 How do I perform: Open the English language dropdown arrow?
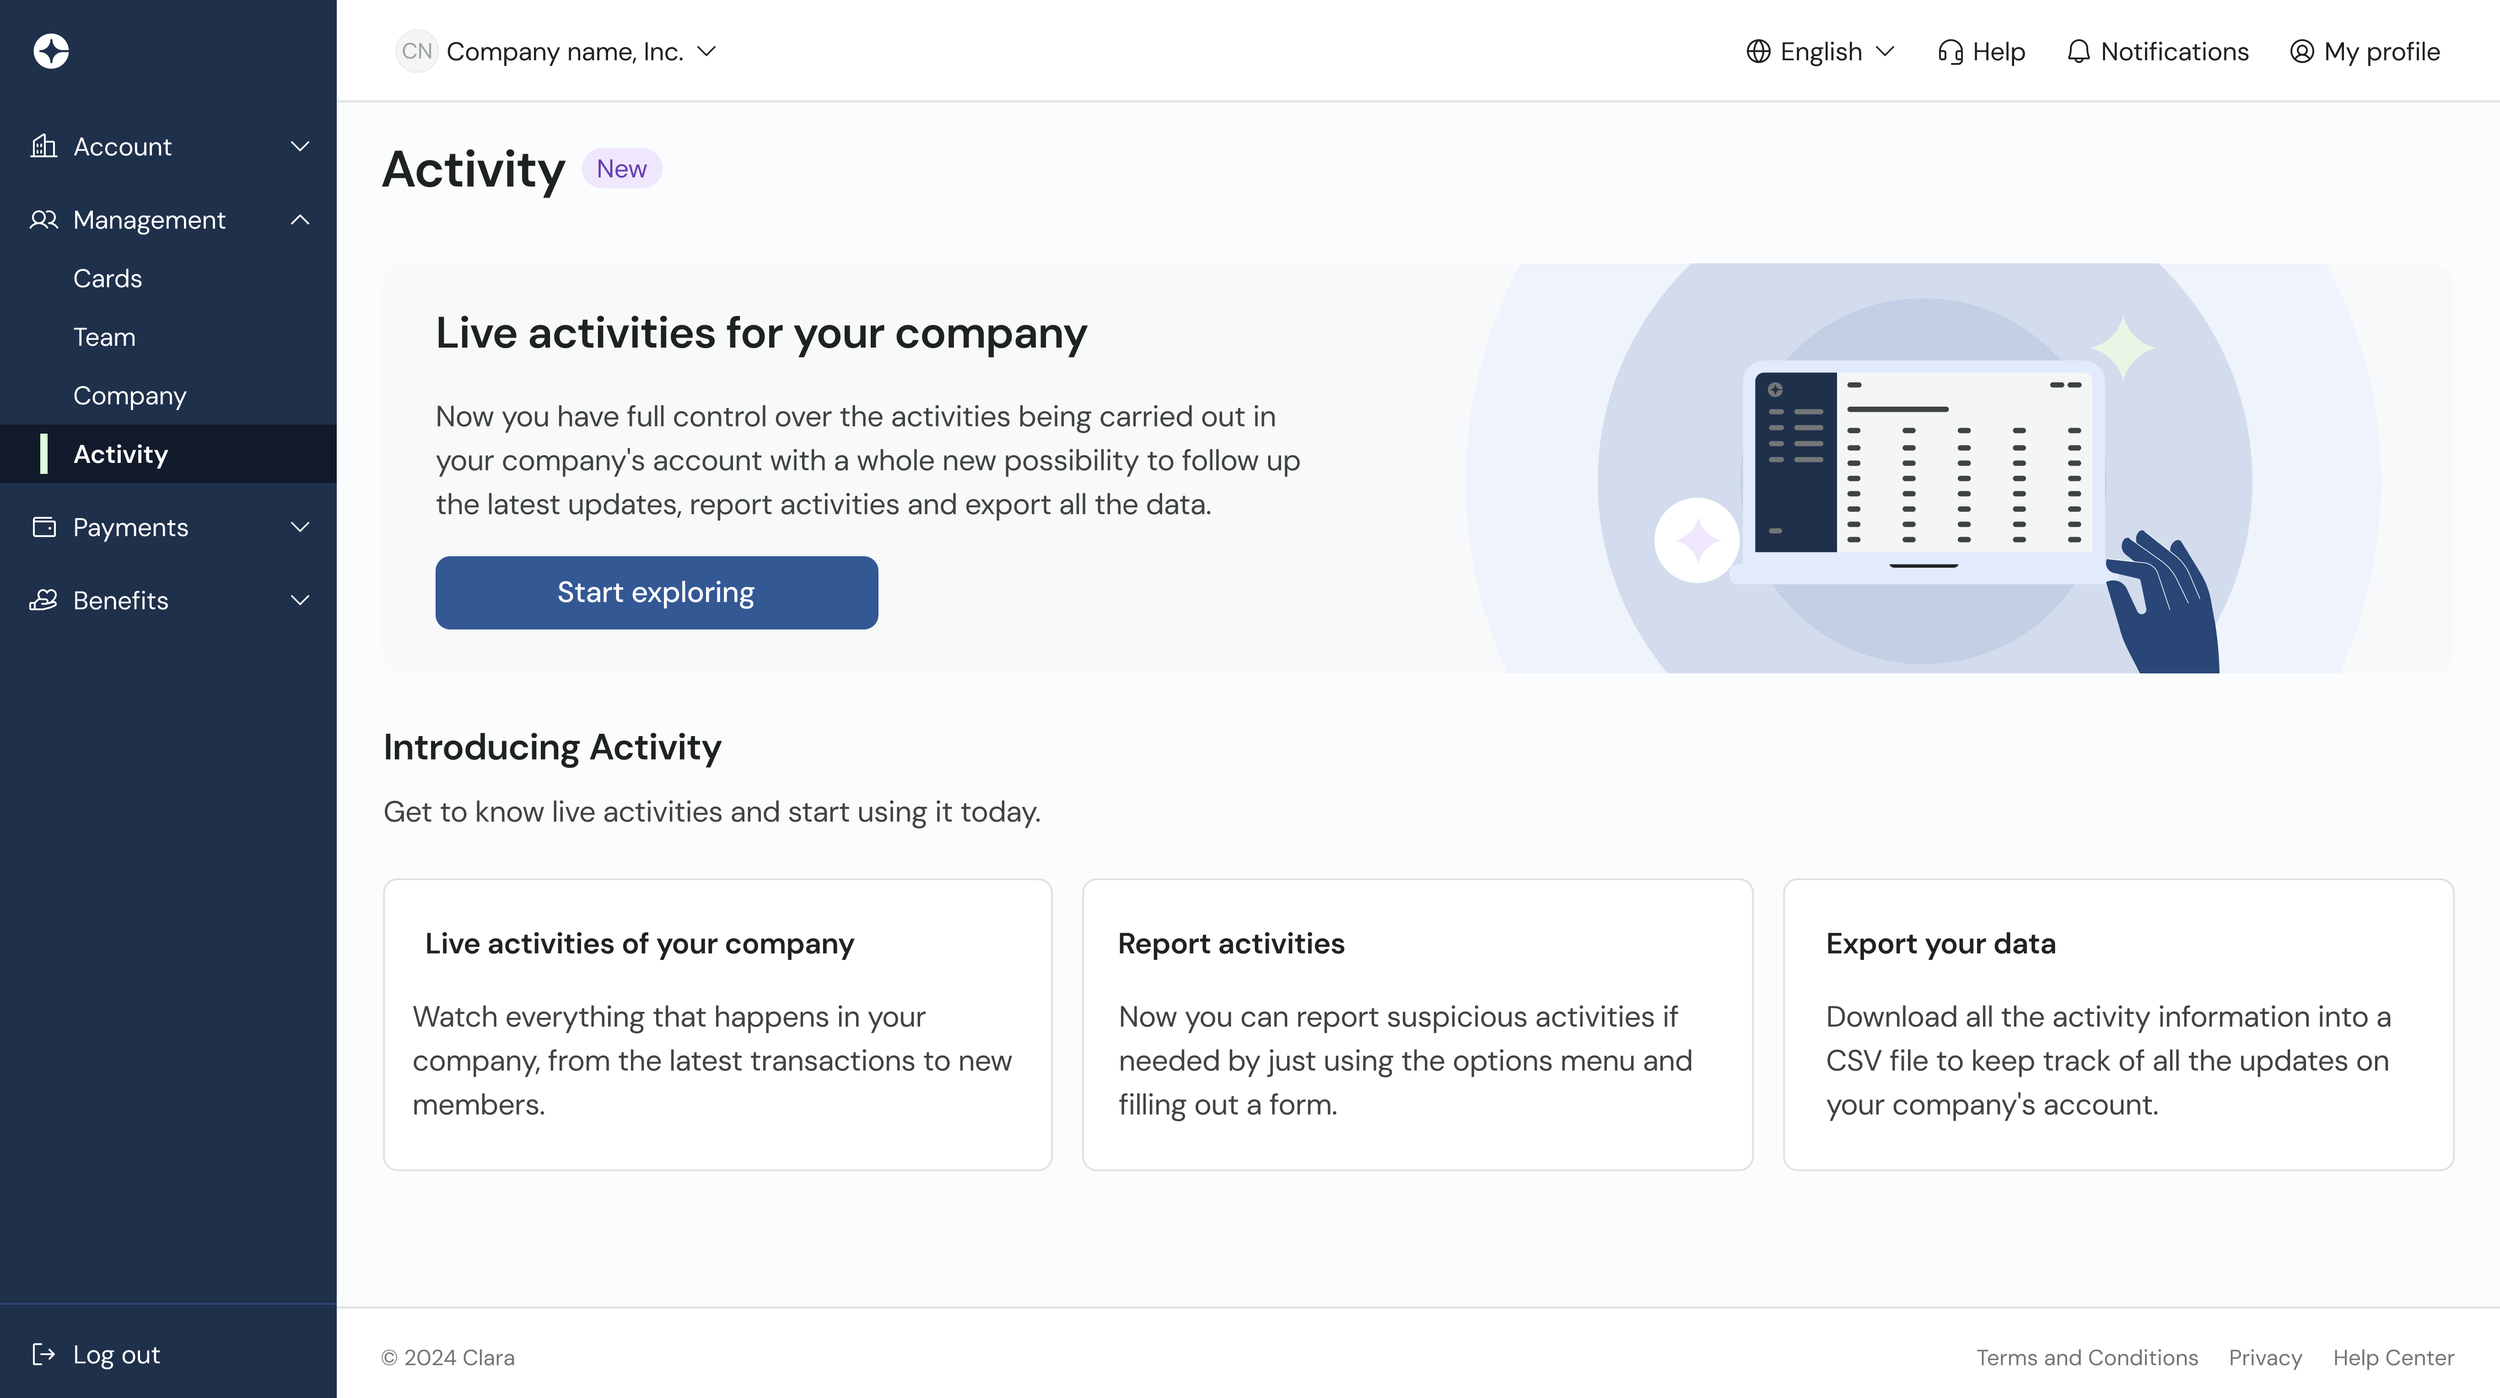1885,51
